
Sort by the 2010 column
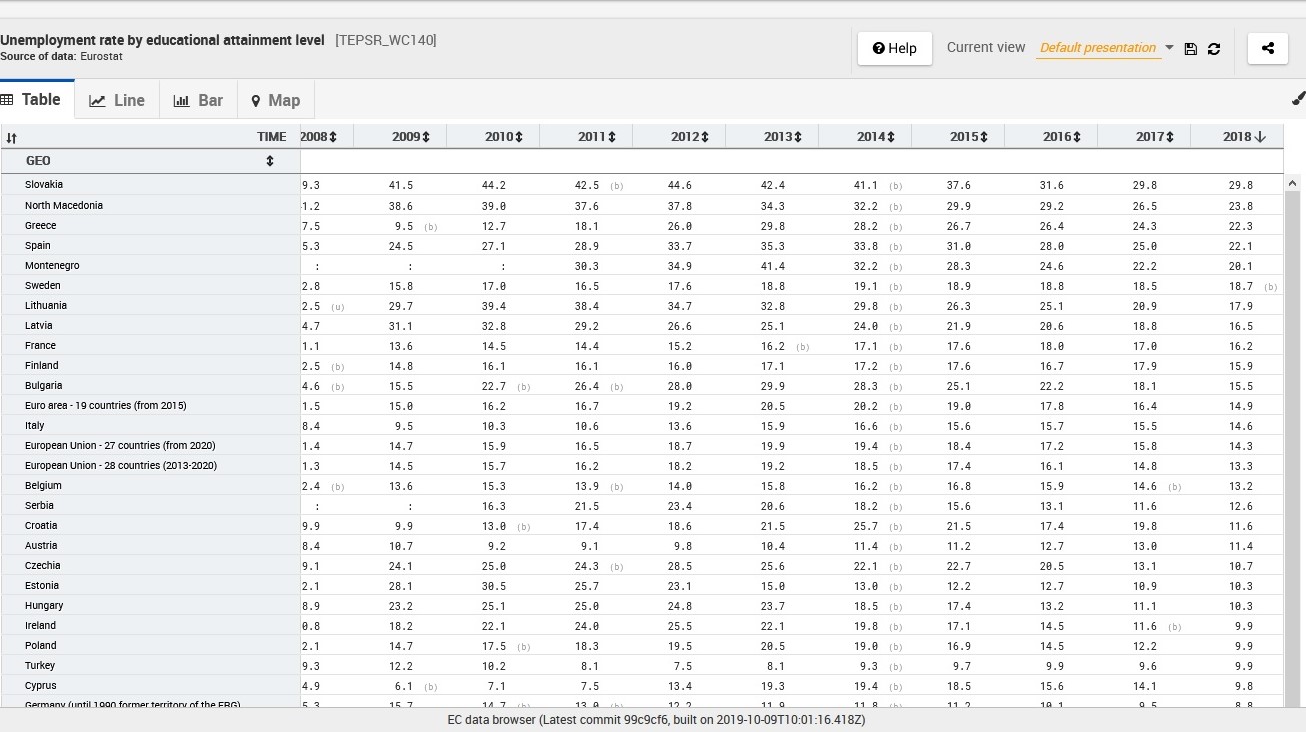(x=518, y=137)
